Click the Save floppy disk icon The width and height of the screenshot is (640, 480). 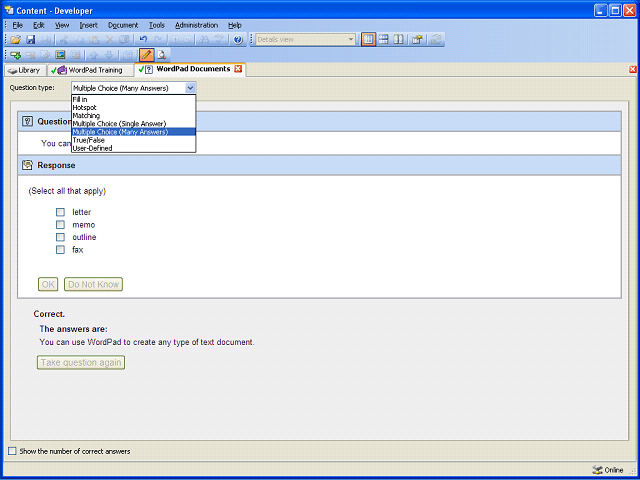tap(31, 40)
